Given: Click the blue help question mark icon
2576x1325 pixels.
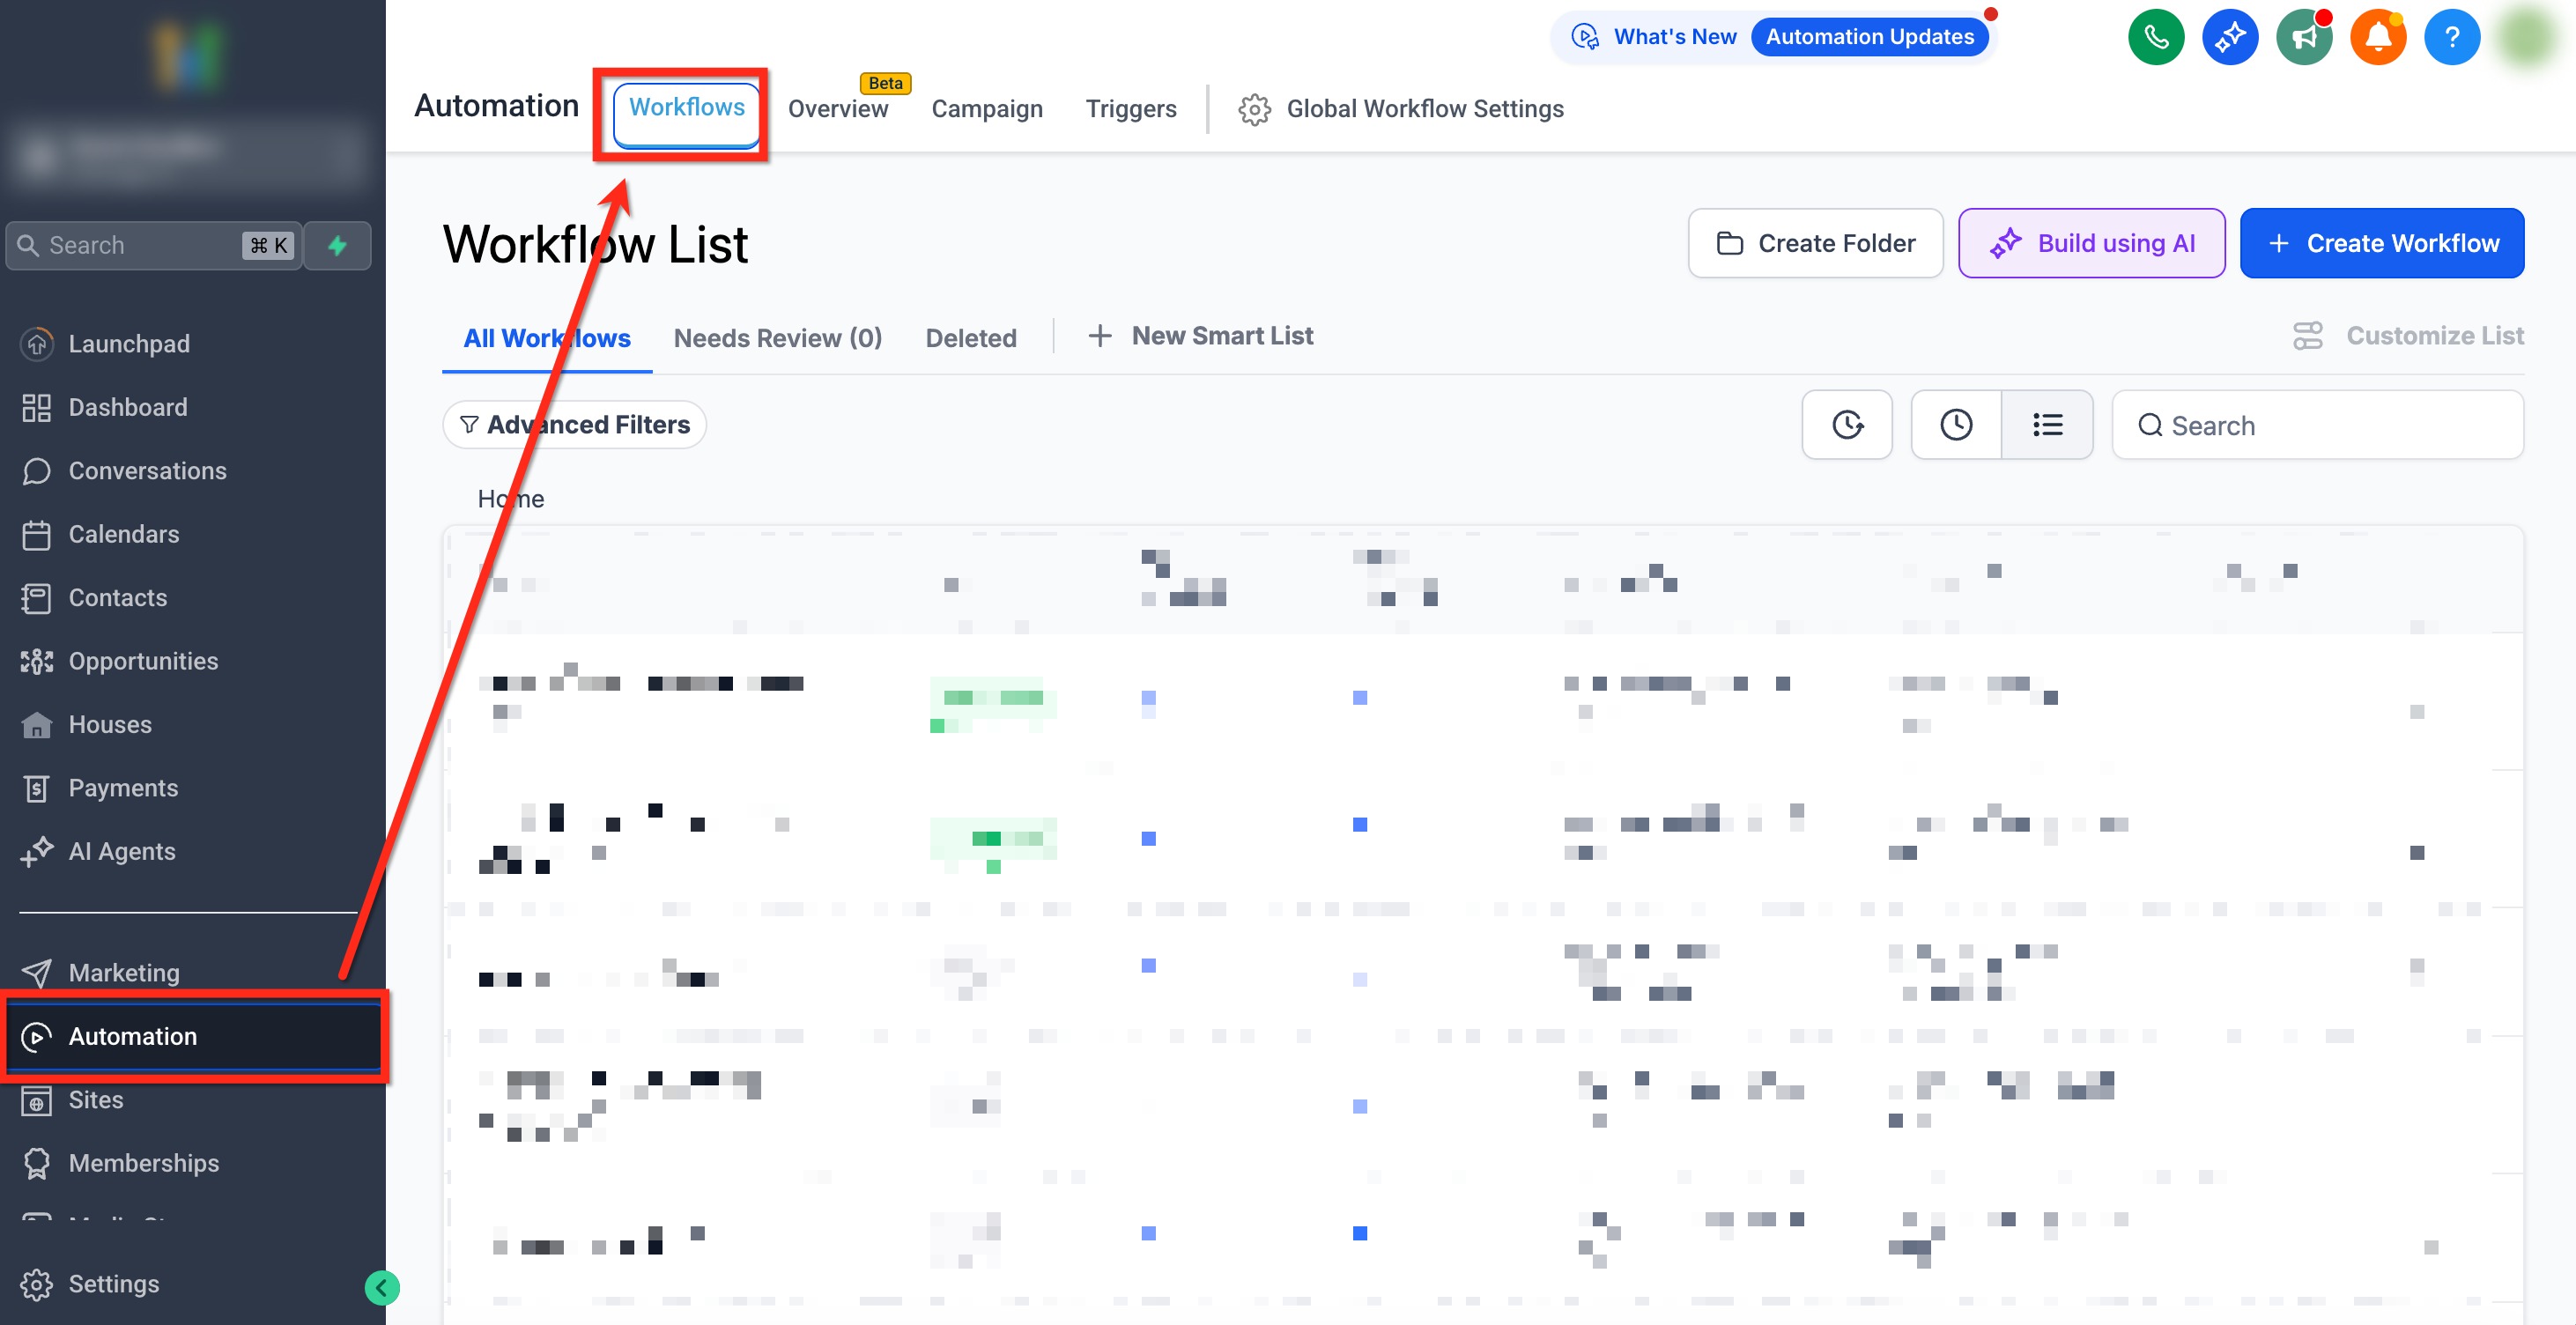Looking at the screenshot, I should 2451,38.
